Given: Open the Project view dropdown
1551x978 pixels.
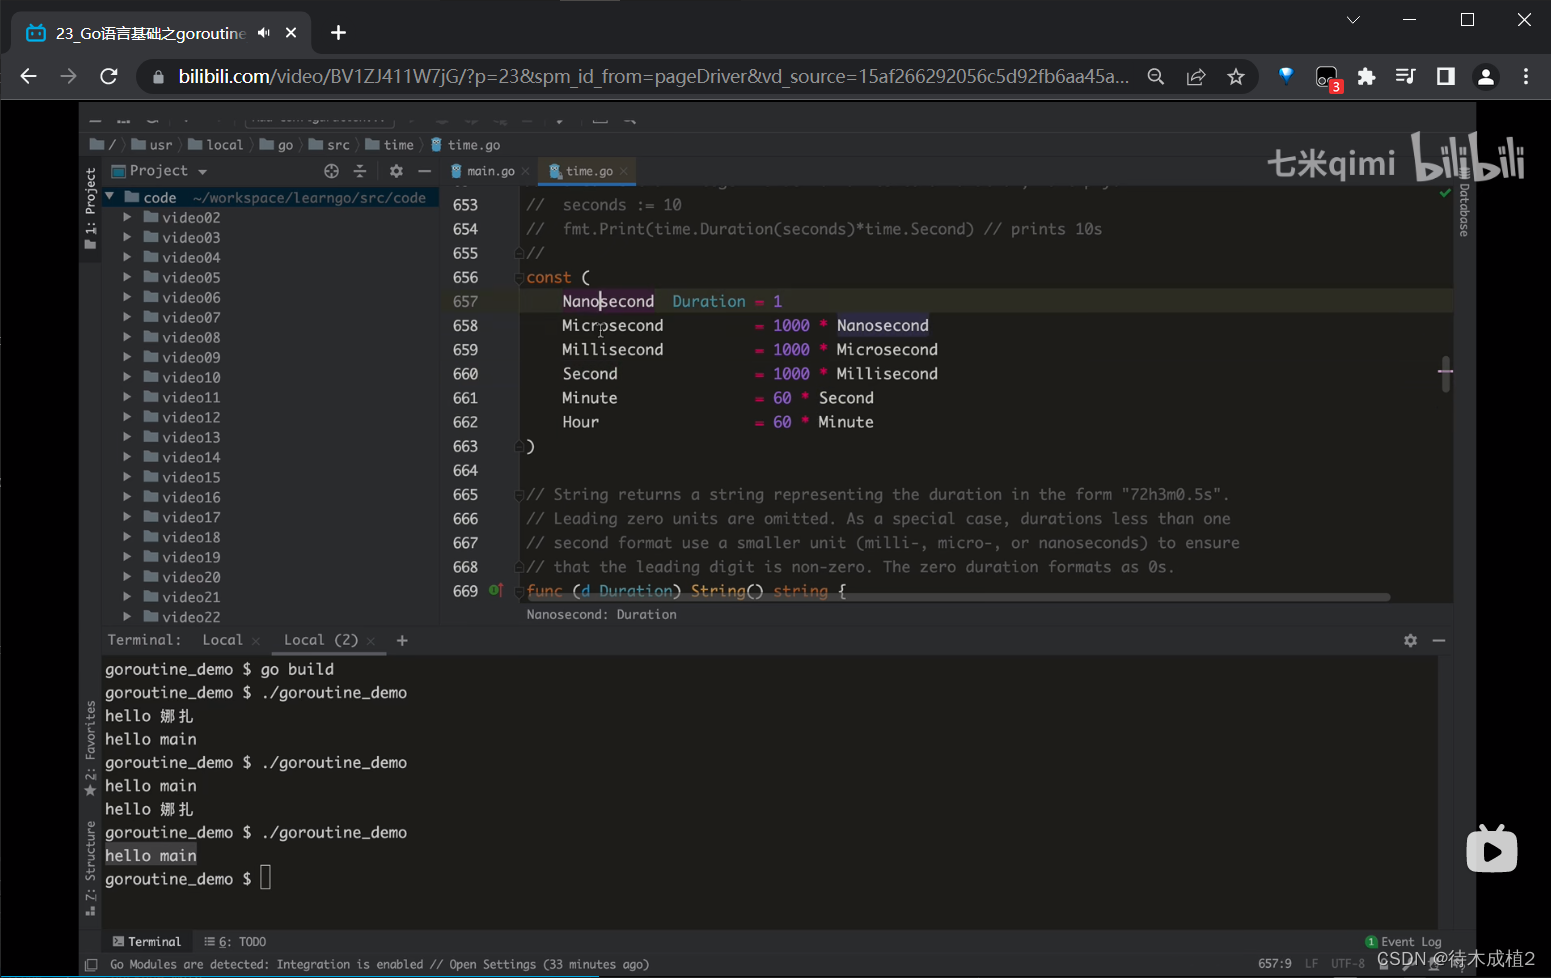Looking at the screenshot, I should tap(203, 172).
